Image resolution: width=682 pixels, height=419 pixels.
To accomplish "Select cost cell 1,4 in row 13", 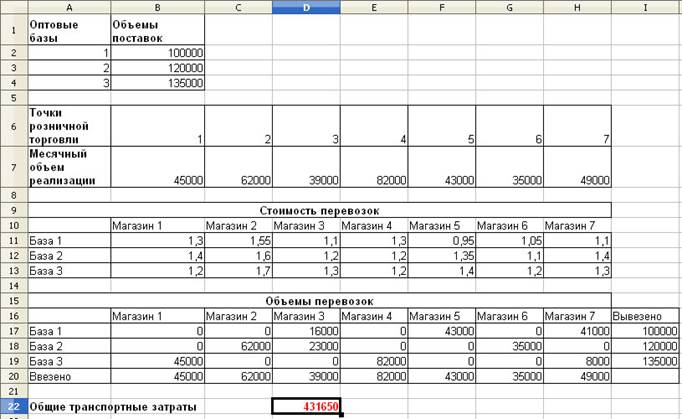I will coord(442,271).
